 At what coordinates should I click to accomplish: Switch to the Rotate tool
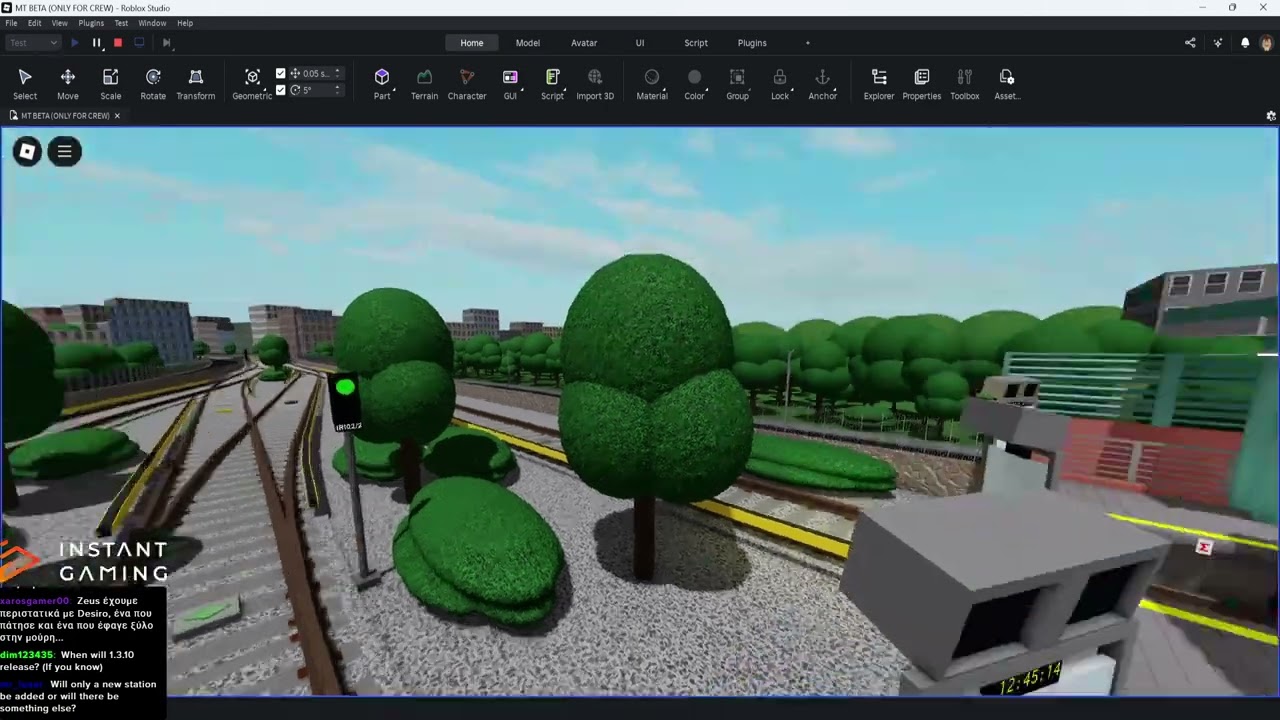153,84
